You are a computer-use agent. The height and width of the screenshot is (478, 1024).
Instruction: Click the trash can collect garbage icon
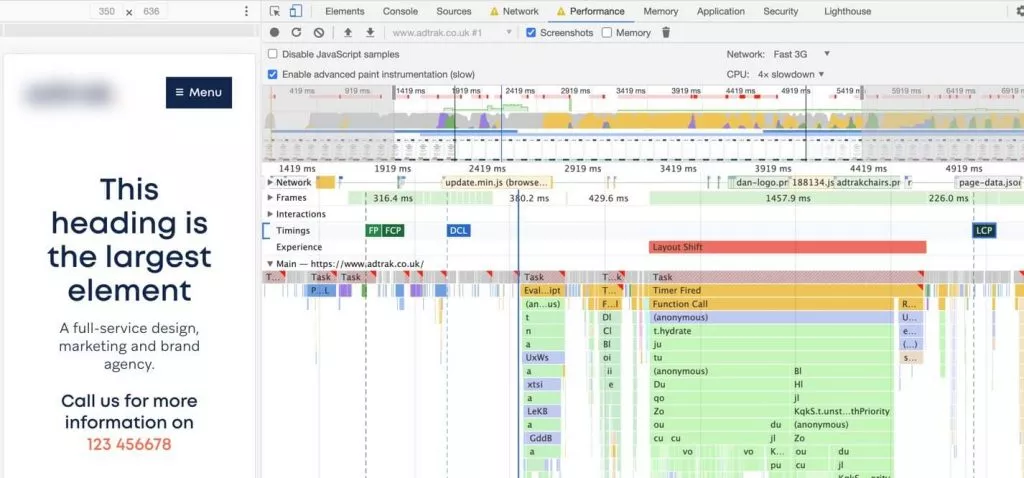pyautogui.click(x=666, y=33)
